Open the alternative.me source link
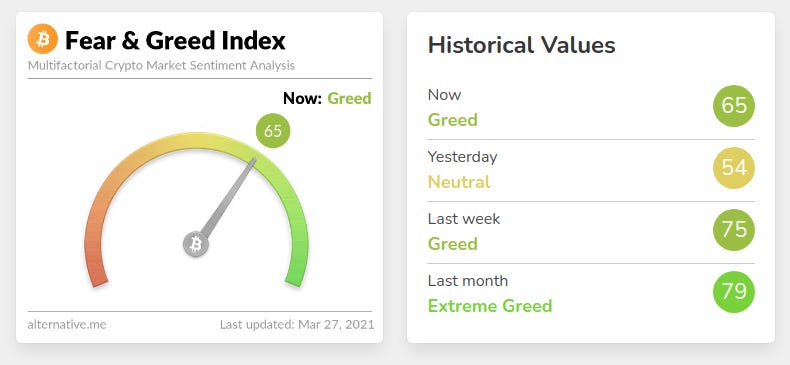The height and width of the screenshot is (365, 790). 67,324
